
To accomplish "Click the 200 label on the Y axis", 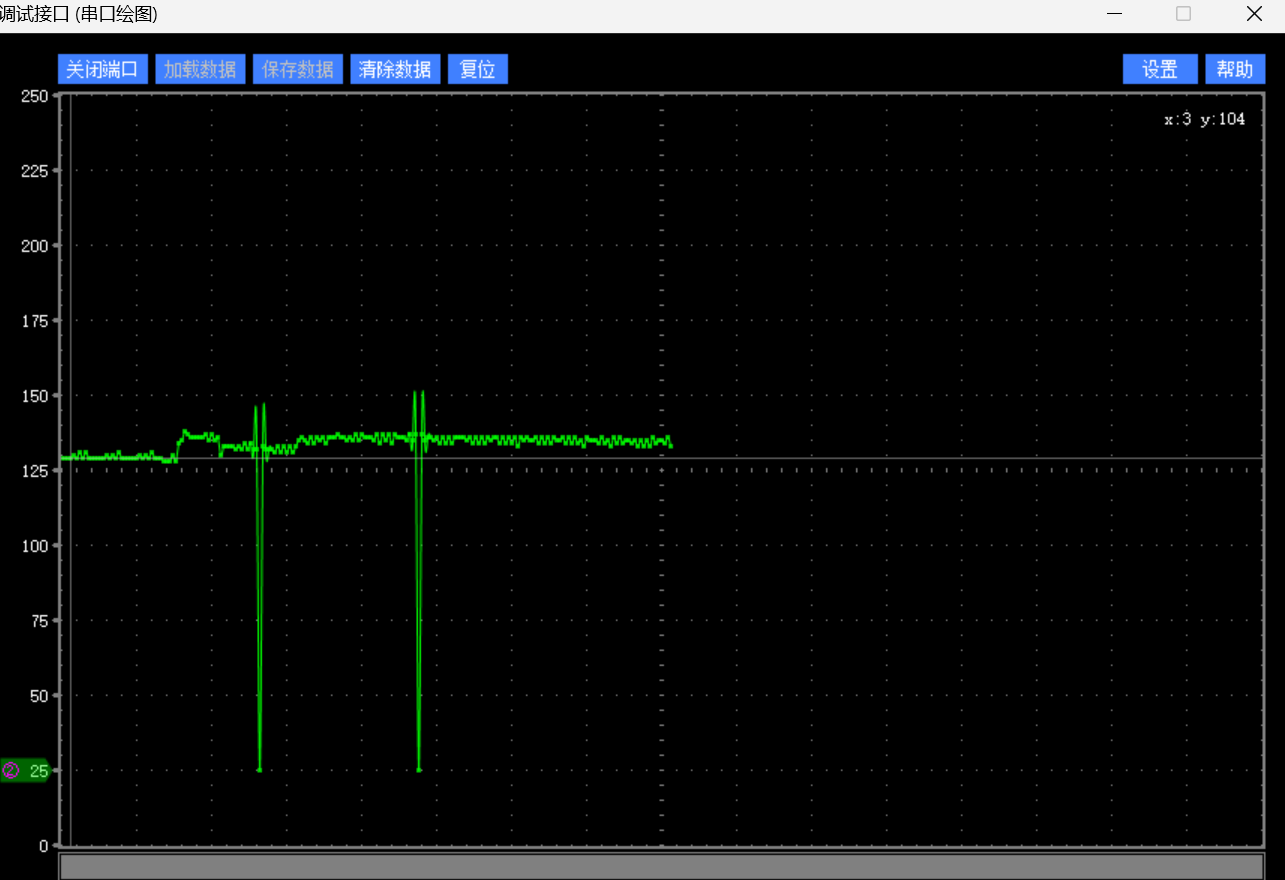I will (x=34, y=245).
